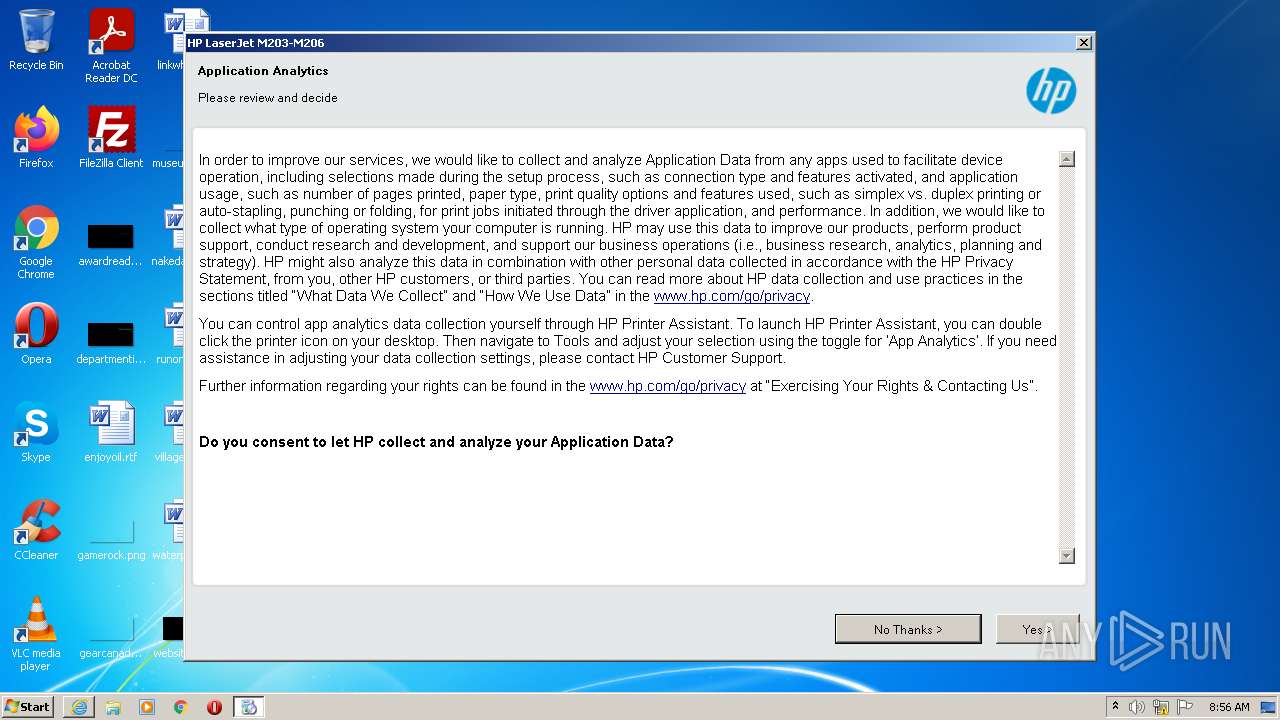Click the No Thanks button

(908, 629)
